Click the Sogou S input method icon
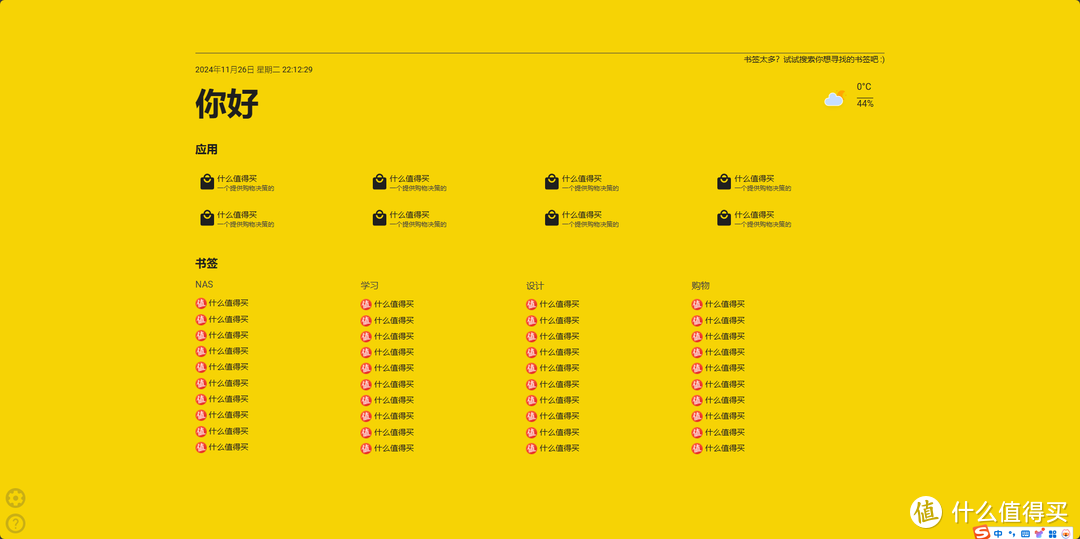 click(982, 533)
